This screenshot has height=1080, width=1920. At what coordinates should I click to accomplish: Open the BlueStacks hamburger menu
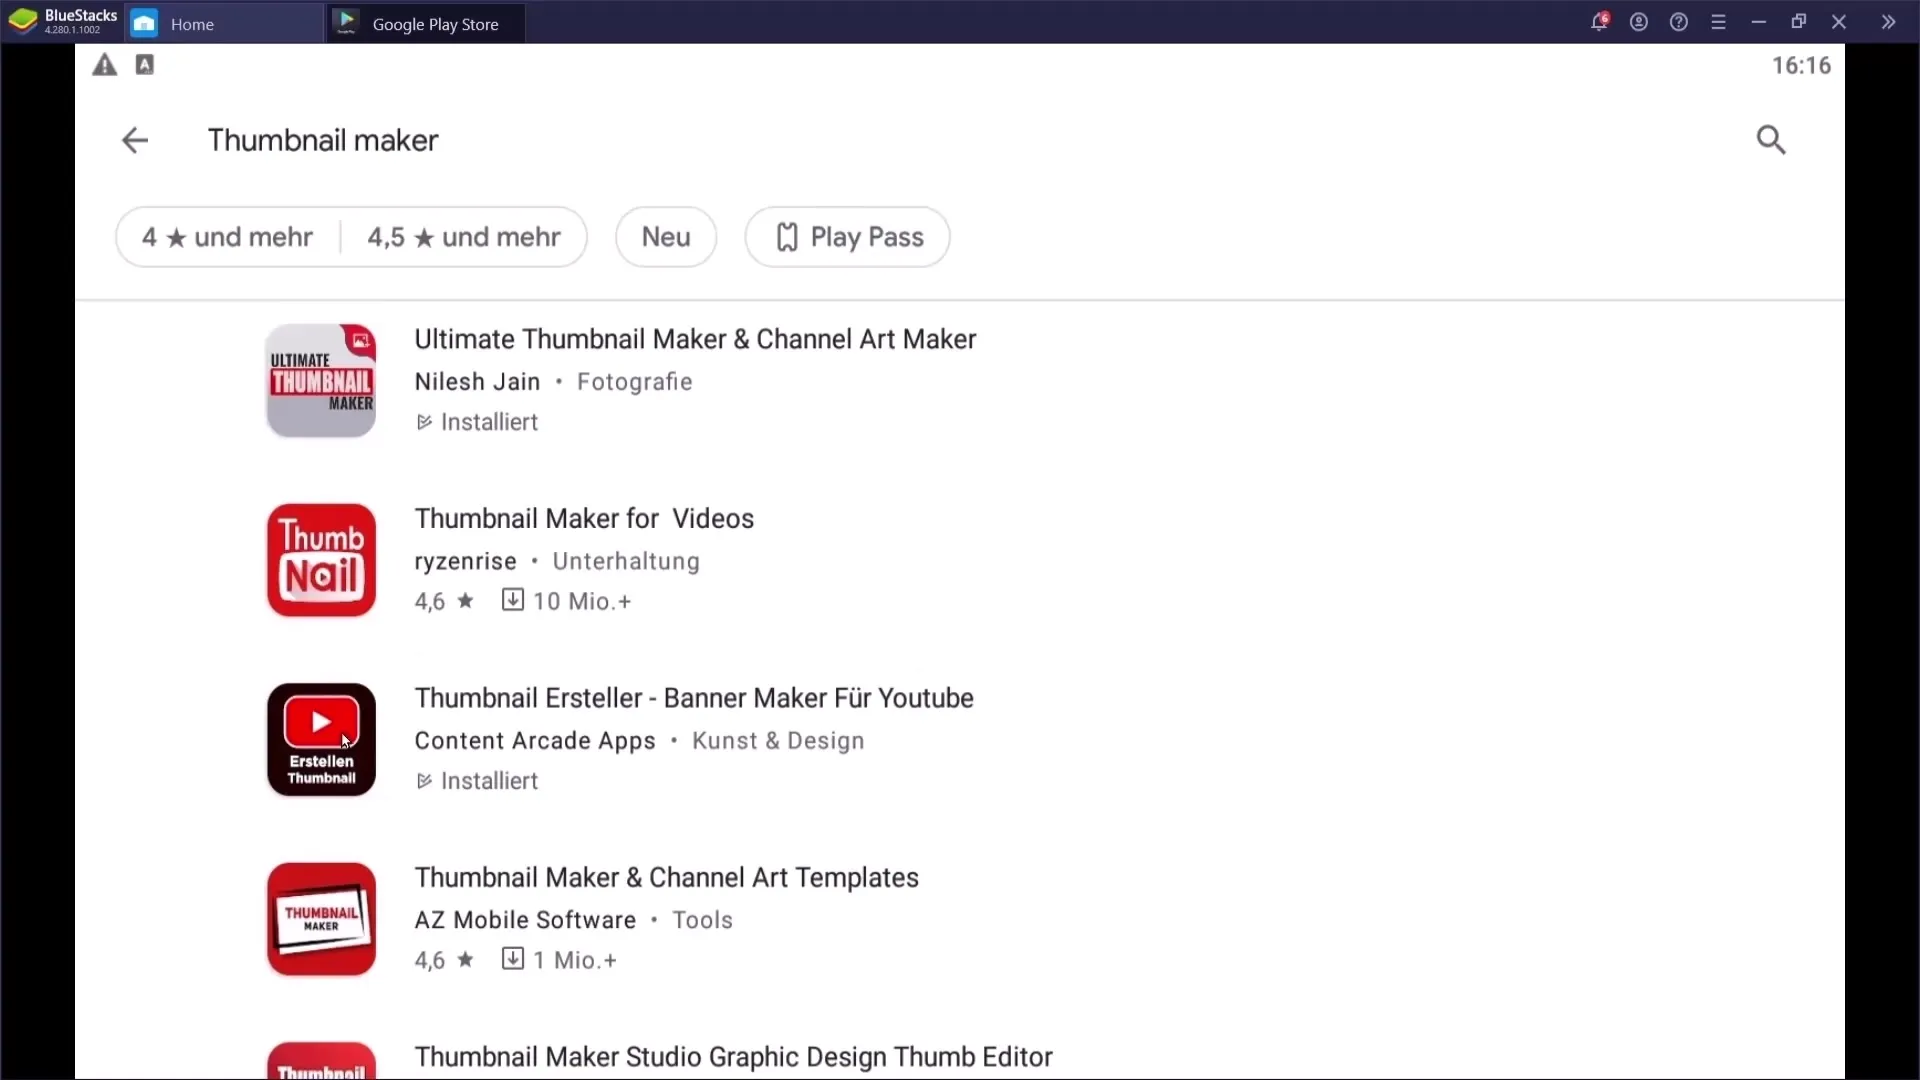1719,22
